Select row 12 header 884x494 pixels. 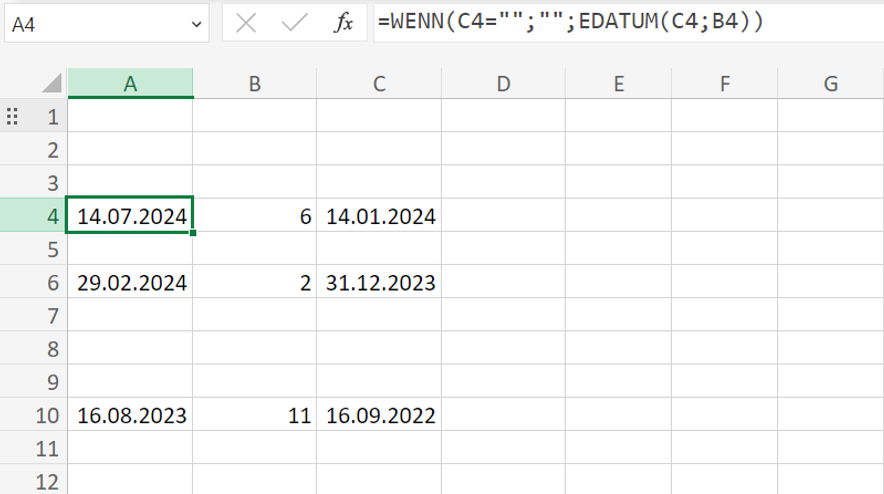[34, 480]
